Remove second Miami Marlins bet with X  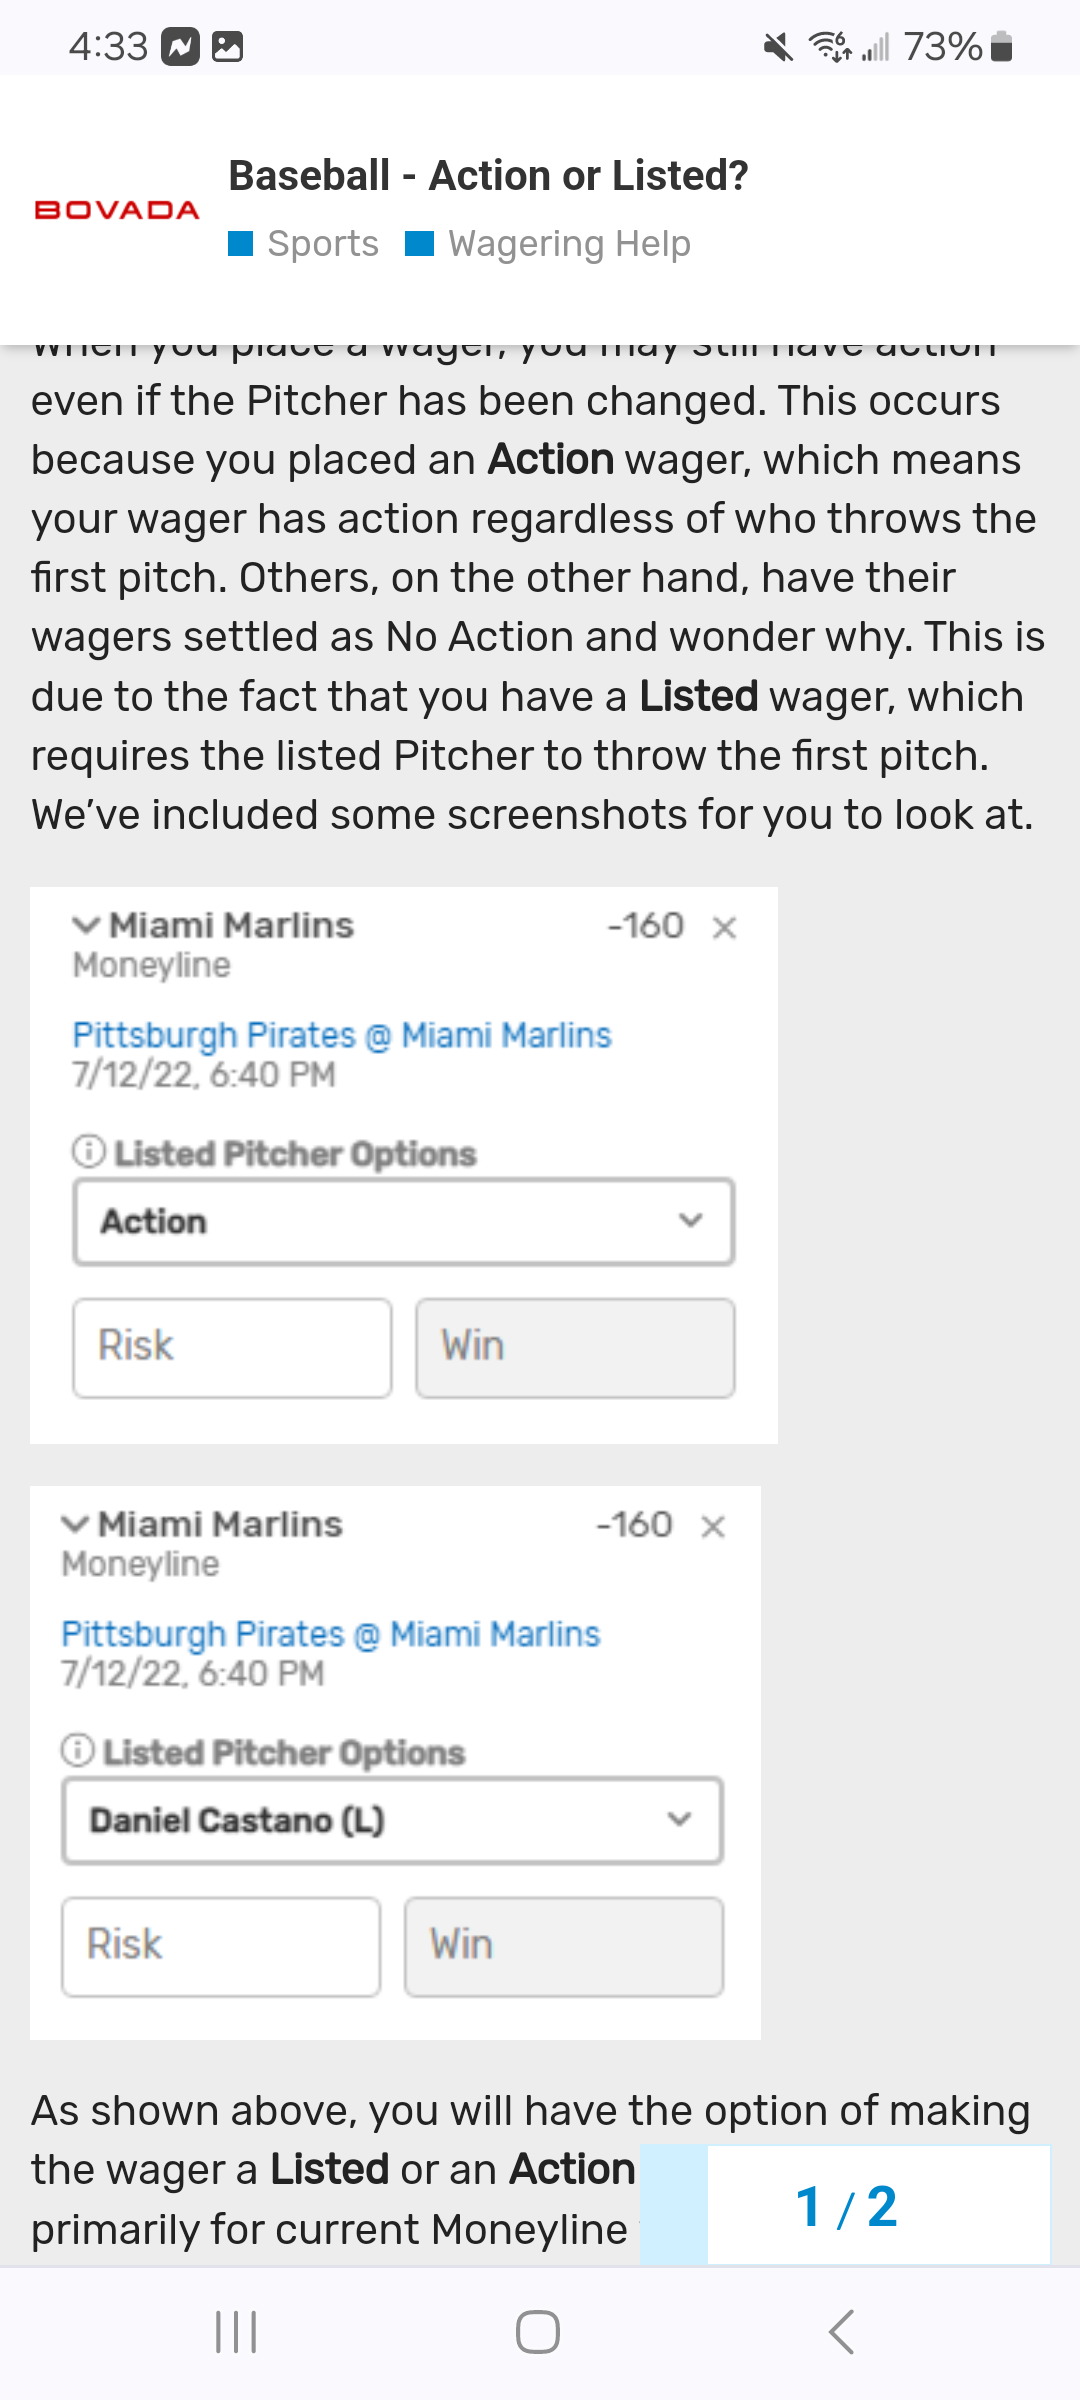coord(712,1527)
